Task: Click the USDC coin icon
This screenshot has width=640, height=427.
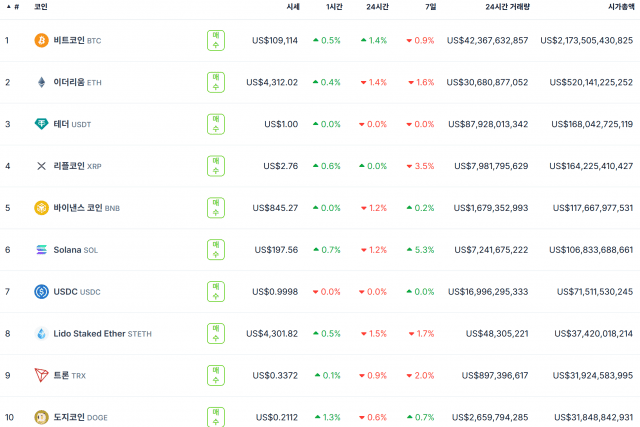Action: [x=41, y=292]
